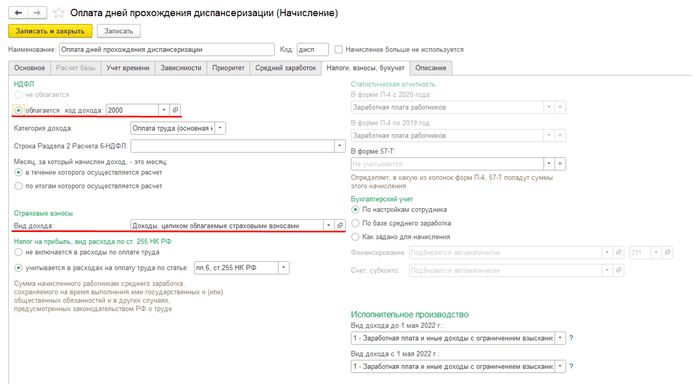The width and height of the screenshot is (694, 386).
Task: Click the Записать button
Action: pyautogui.click(x=119, y=31)
